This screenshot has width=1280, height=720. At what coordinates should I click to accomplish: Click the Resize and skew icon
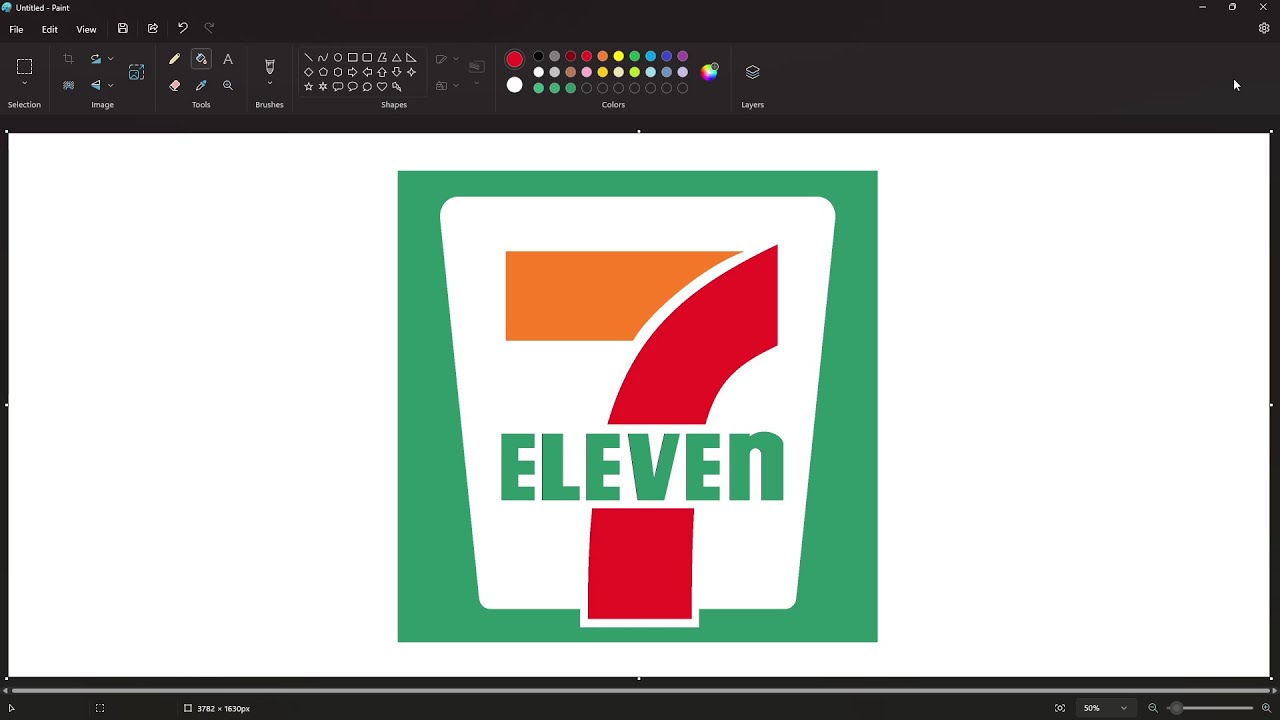point(137,72)
